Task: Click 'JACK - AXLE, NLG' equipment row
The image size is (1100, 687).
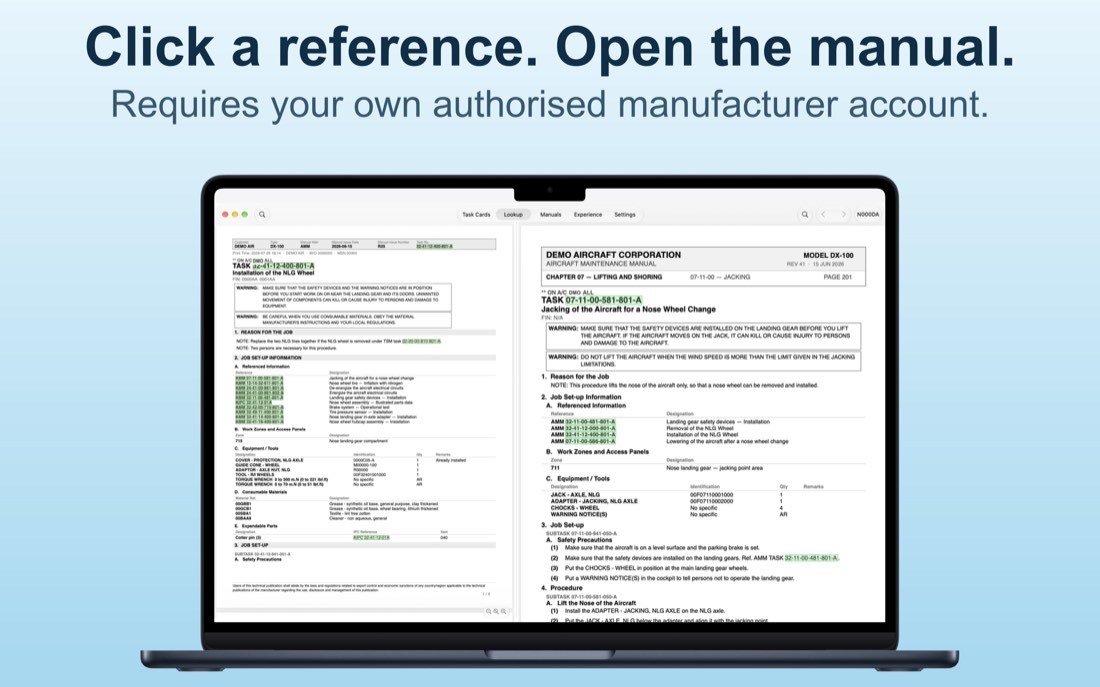Action: [575, 495]
